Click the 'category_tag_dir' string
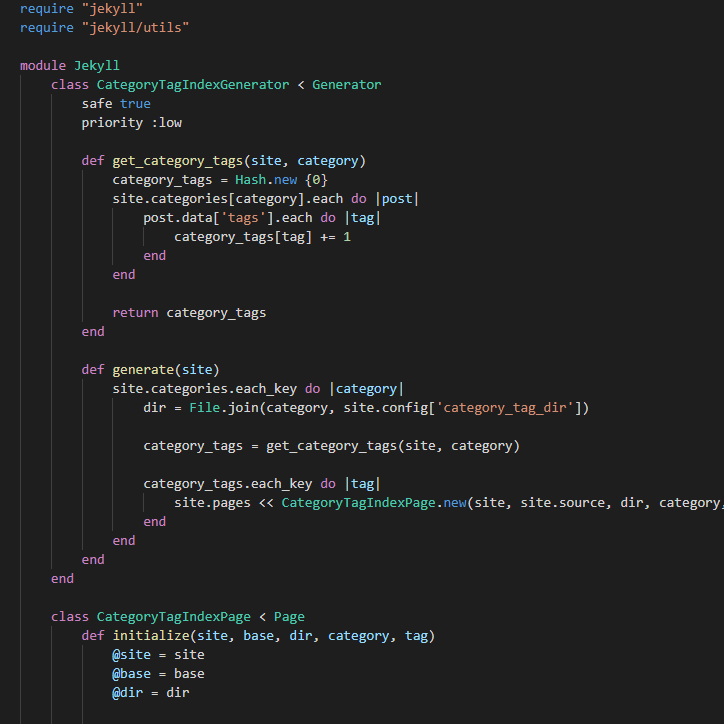This screenshot has width=724, height=724. (505, 408)
